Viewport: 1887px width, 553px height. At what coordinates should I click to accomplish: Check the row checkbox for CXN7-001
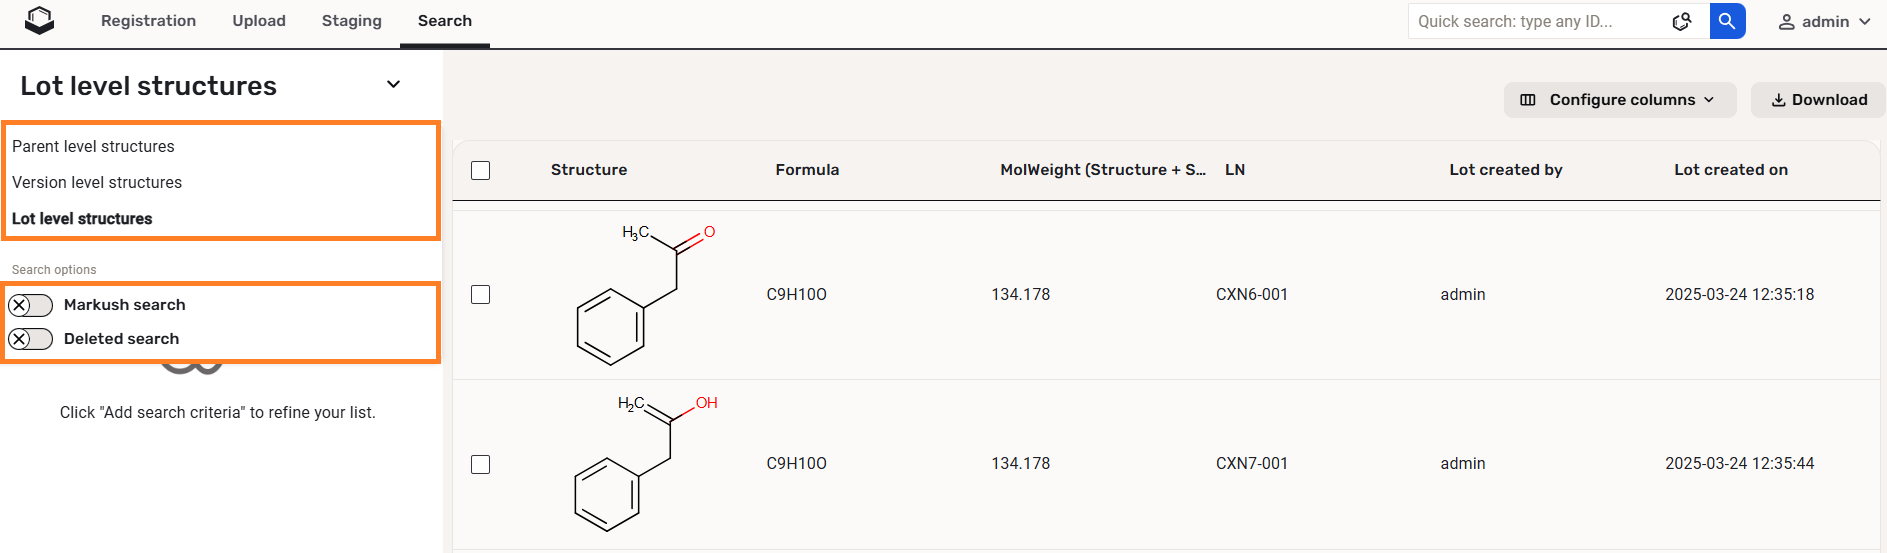pyautogui.click(x=481, y=464)
